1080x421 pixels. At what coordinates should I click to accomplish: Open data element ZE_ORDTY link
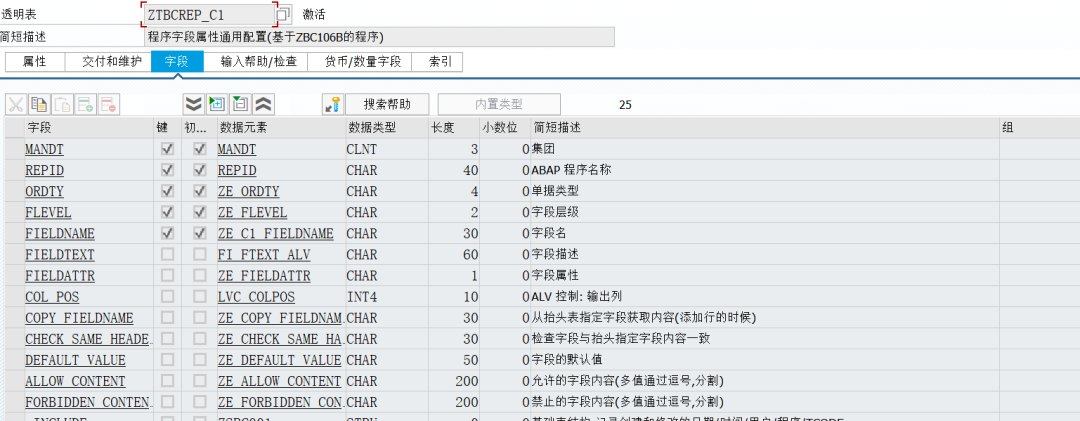(249, 192)
